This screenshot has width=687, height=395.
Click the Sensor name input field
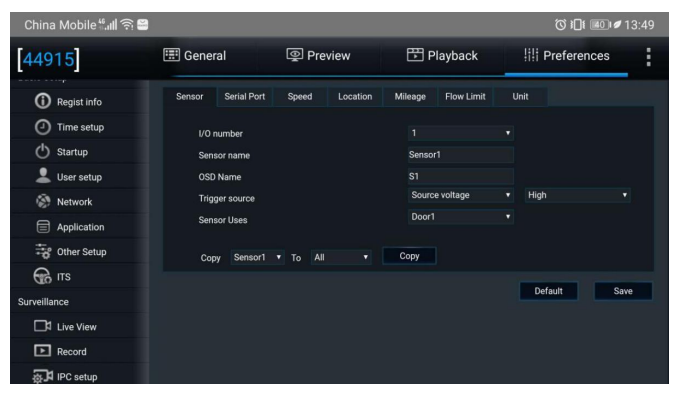point(460,155)
